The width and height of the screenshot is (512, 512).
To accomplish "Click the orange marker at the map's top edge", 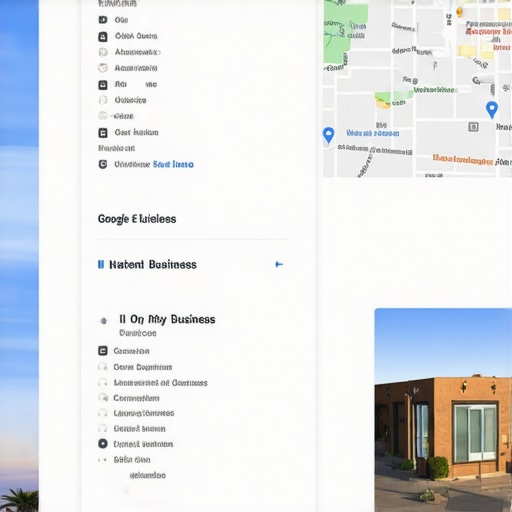I will tap(459, 12).
